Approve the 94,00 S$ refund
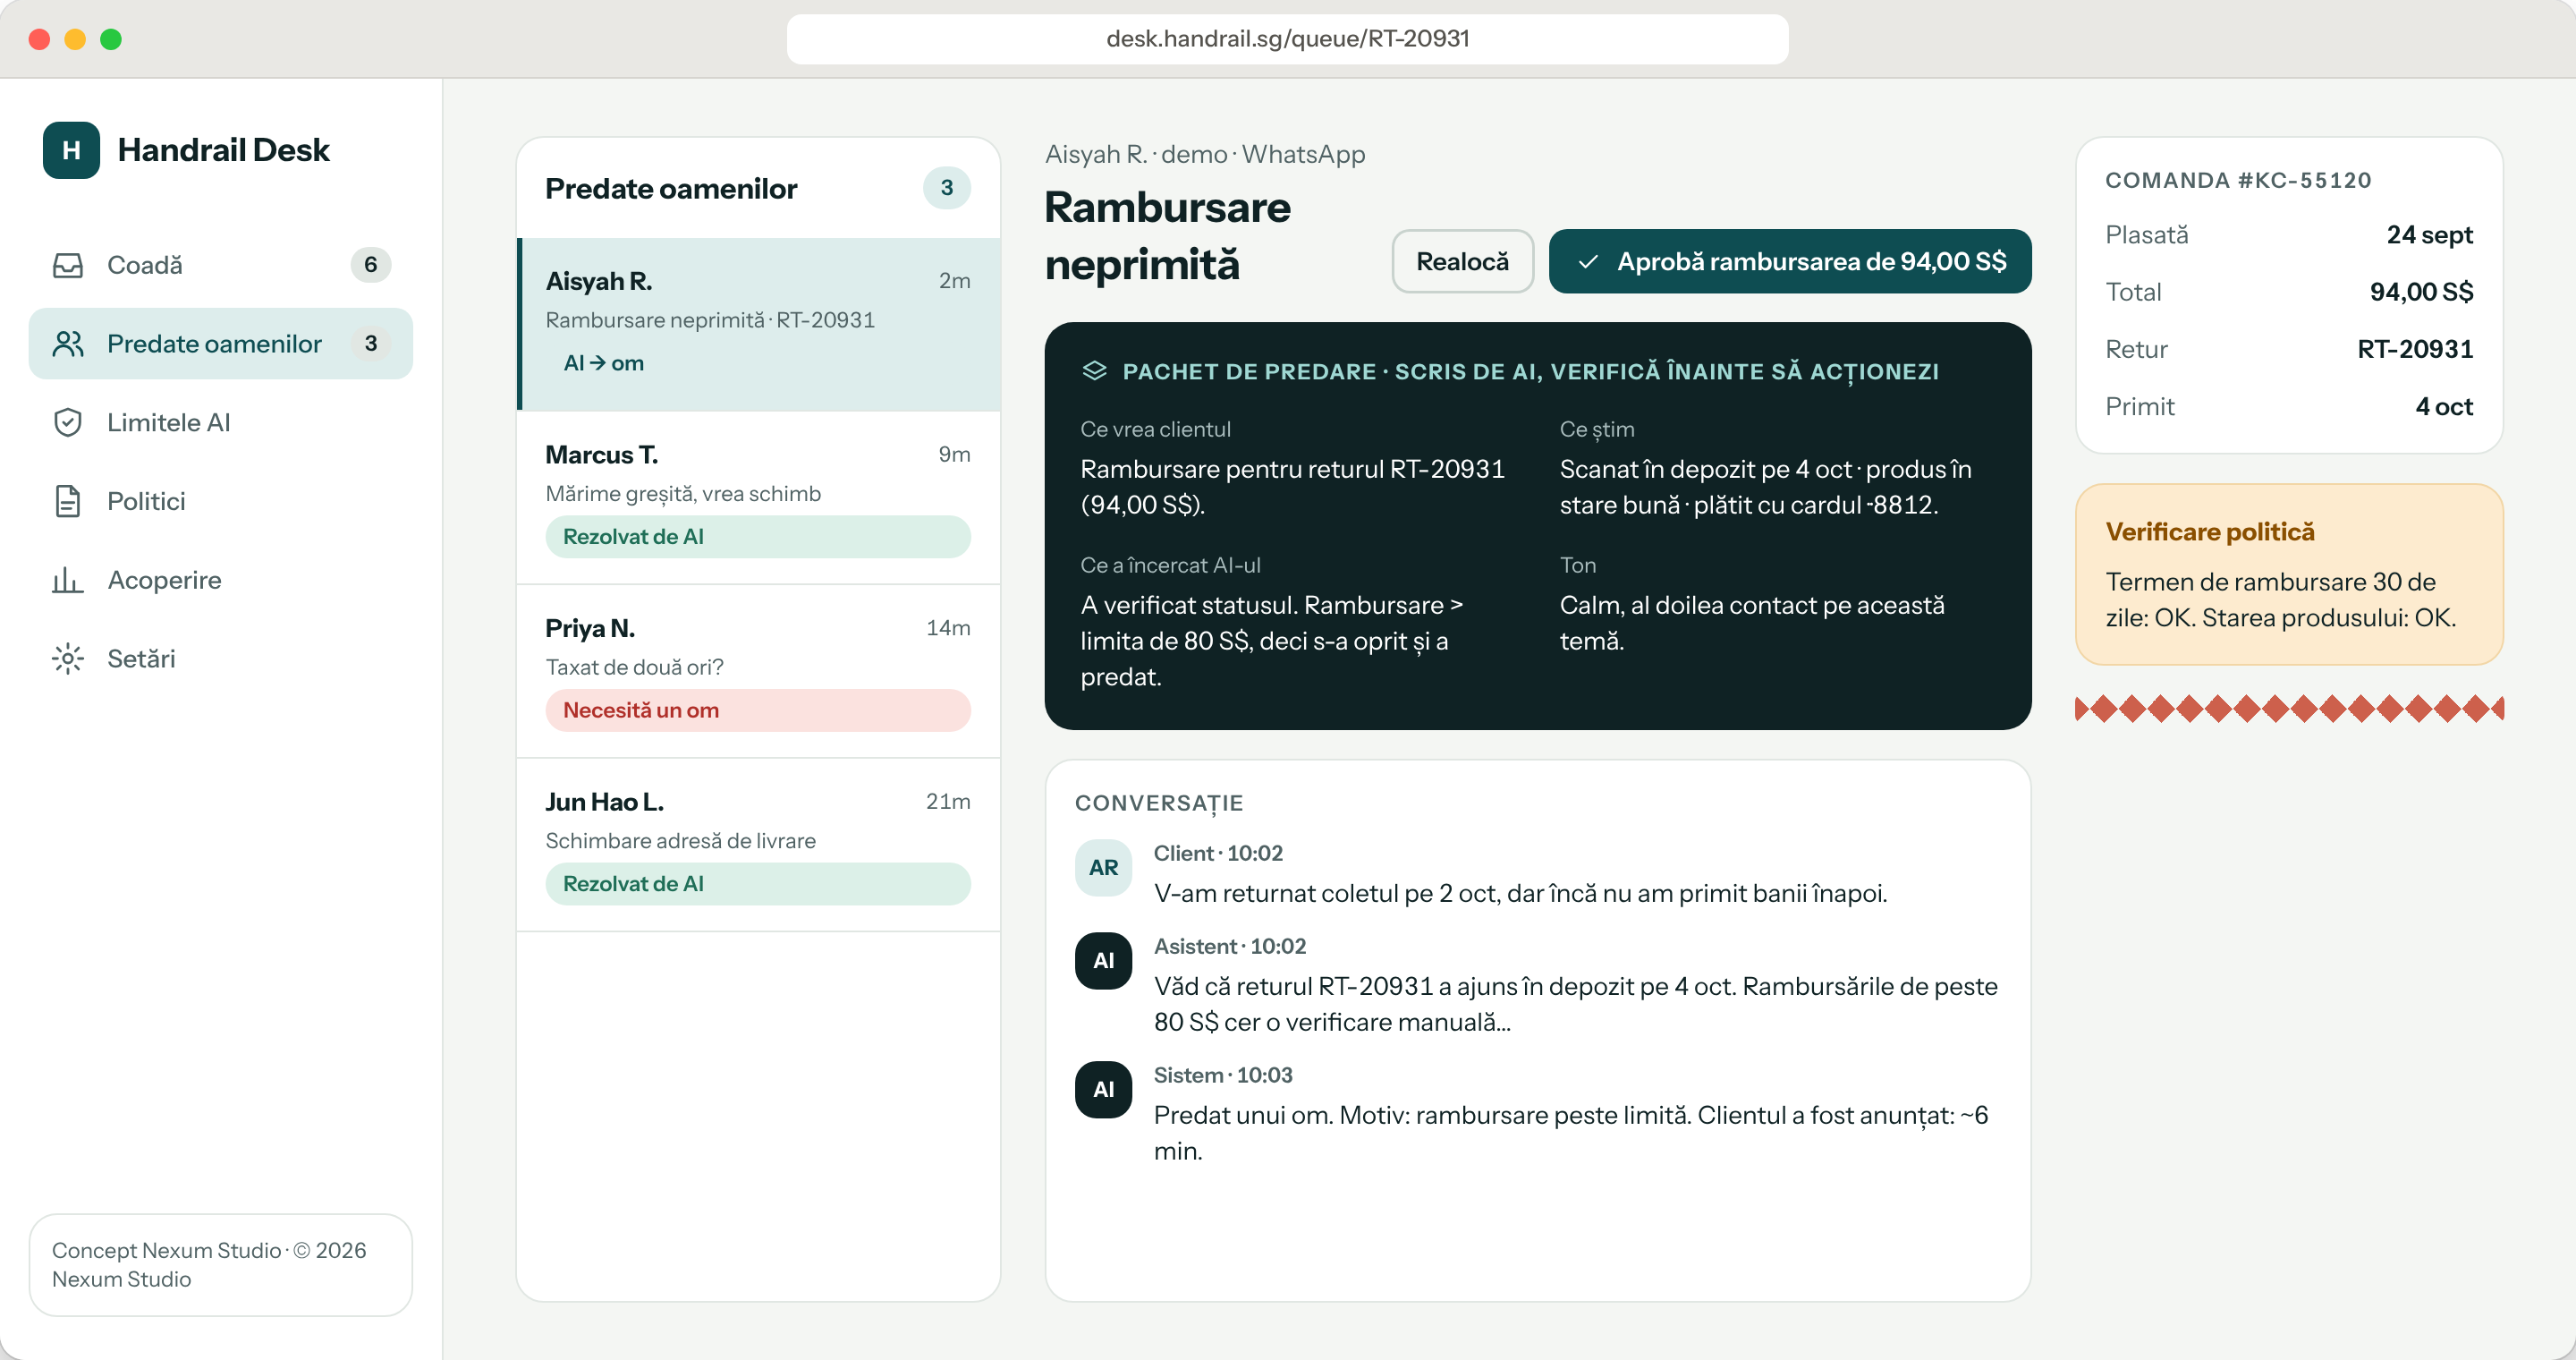This screenshot has width=2576, height=1360. click(1790, 262)
